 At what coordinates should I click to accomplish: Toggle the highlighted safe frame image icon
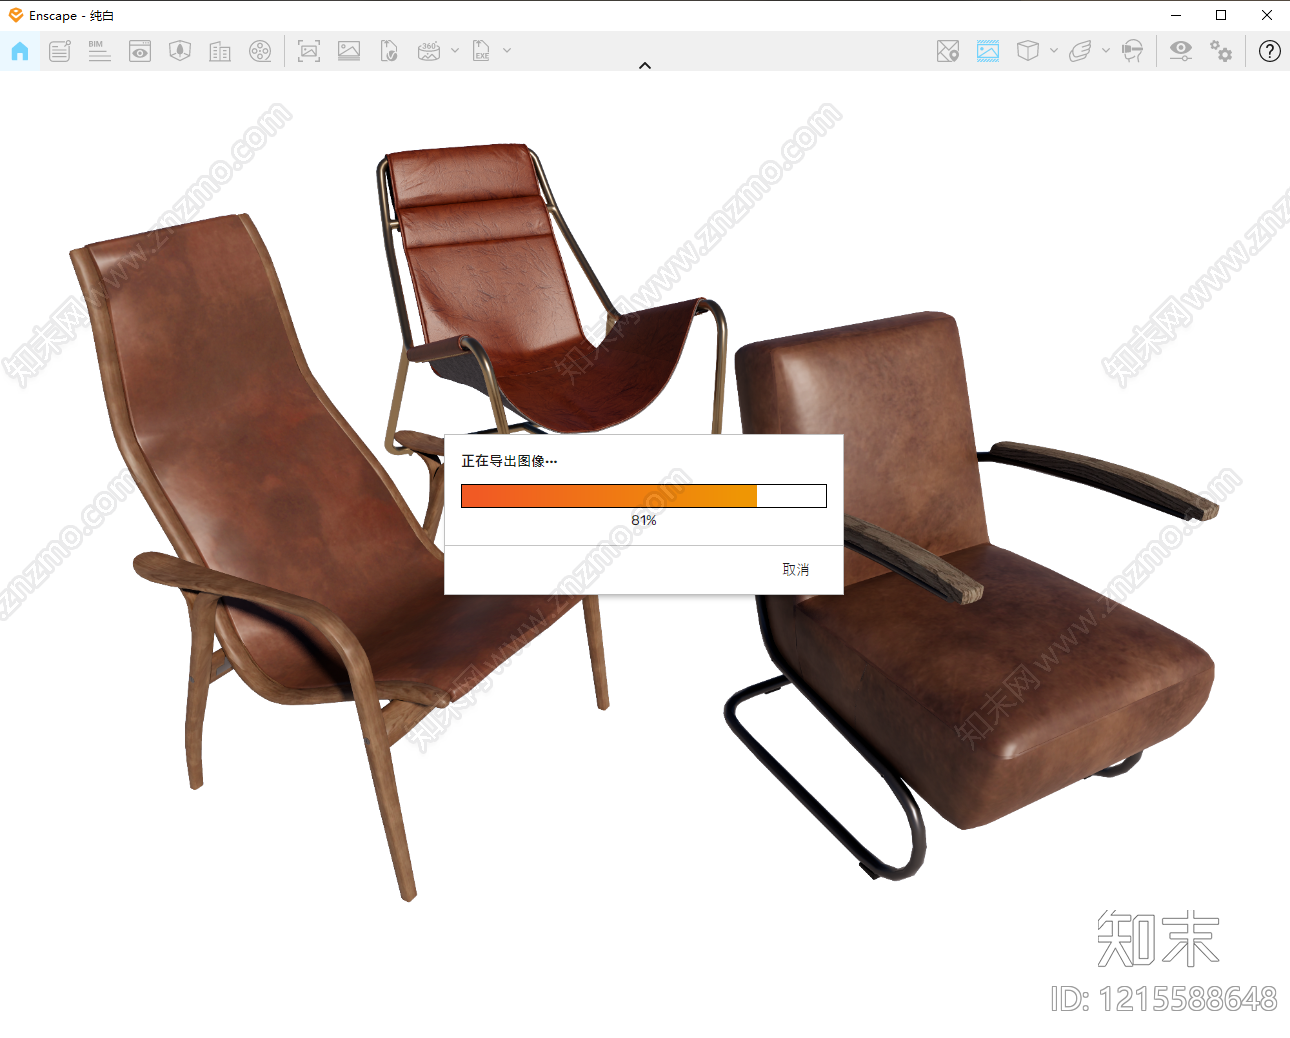(988, 51)
